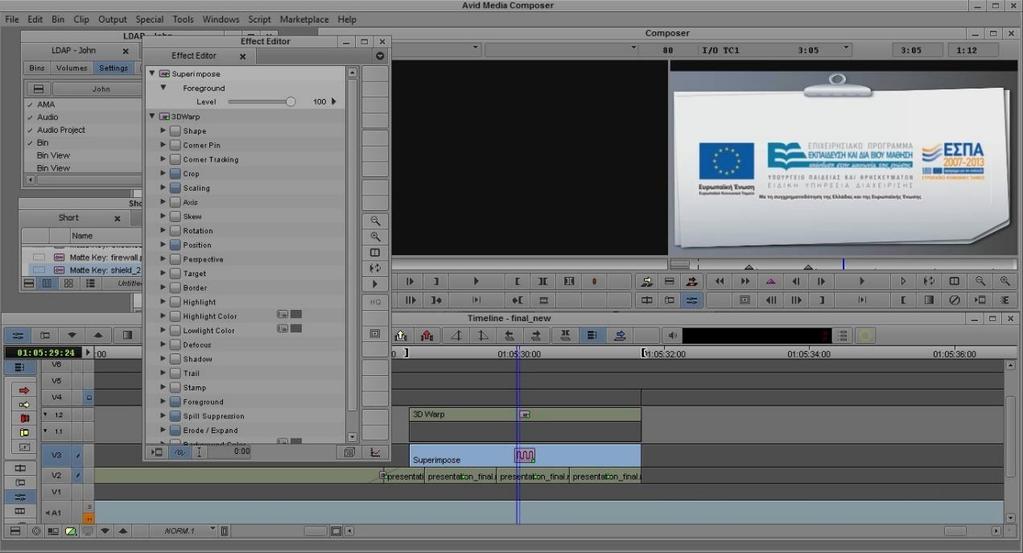Toggle the Border parameter enable button

(x=175, y=288)
